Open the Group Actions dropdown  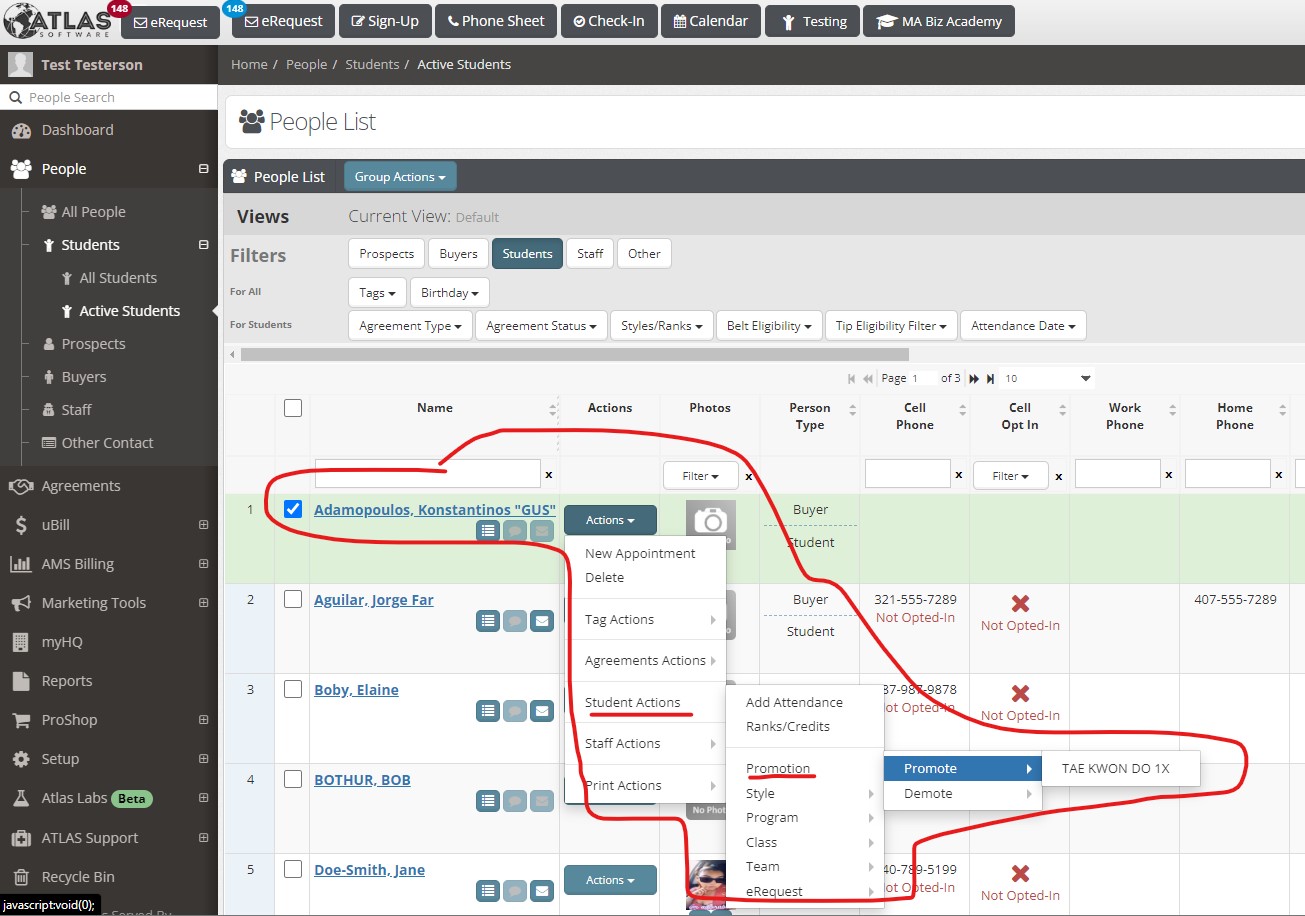[x=400, y=177]
